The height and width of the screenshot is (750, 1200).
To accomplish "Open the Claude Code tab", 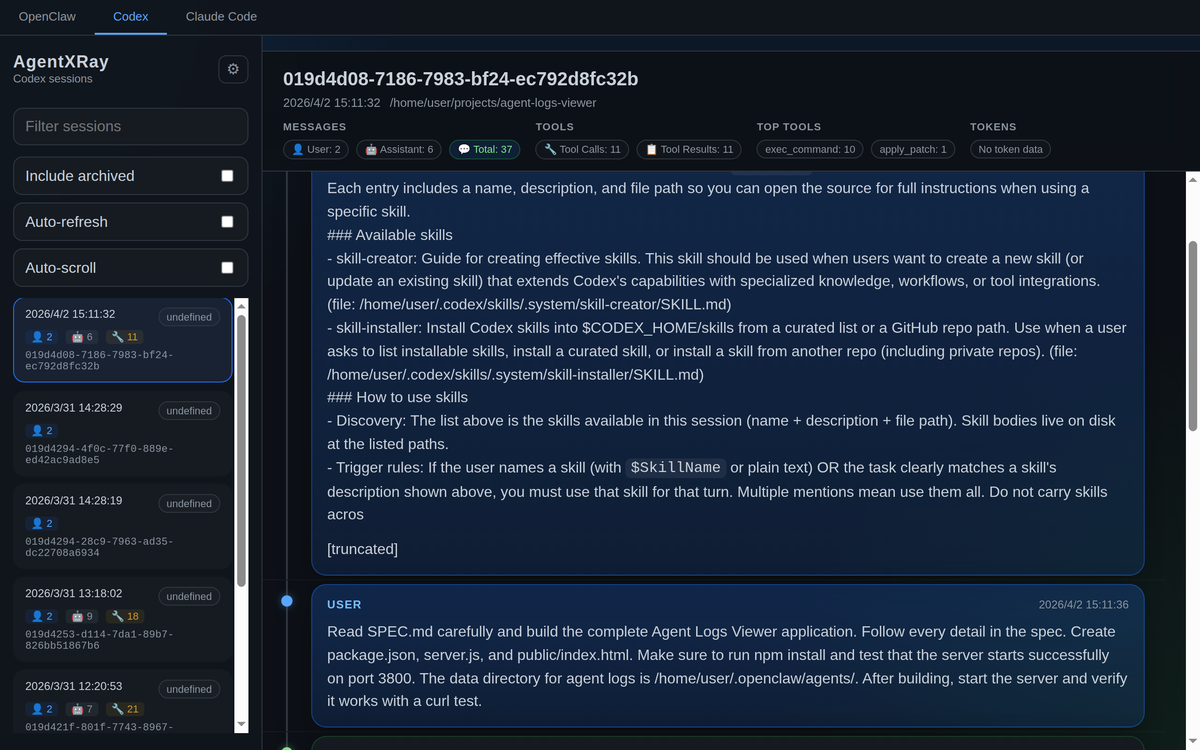I will pyautogui.click(x=221, y=16).
